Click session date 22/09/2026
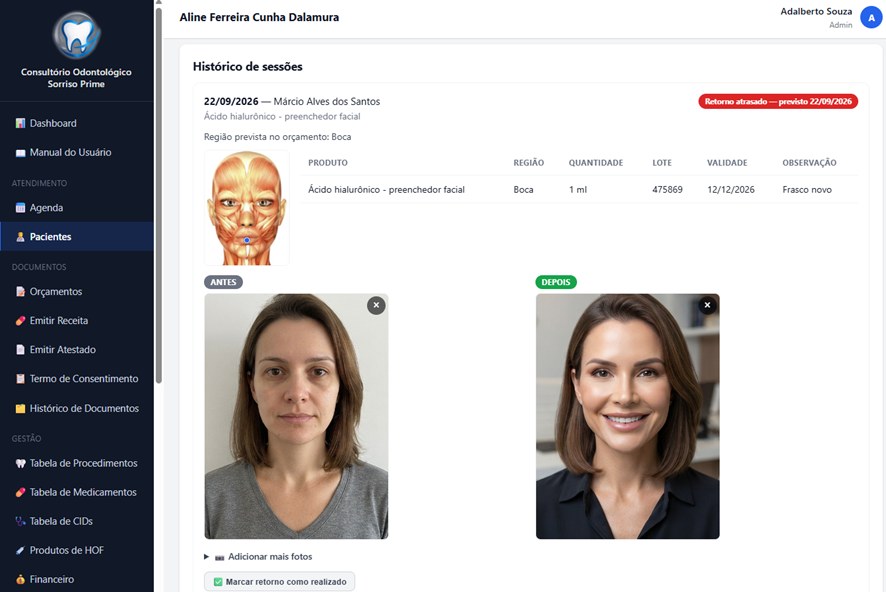 click(x=231, y=102)
